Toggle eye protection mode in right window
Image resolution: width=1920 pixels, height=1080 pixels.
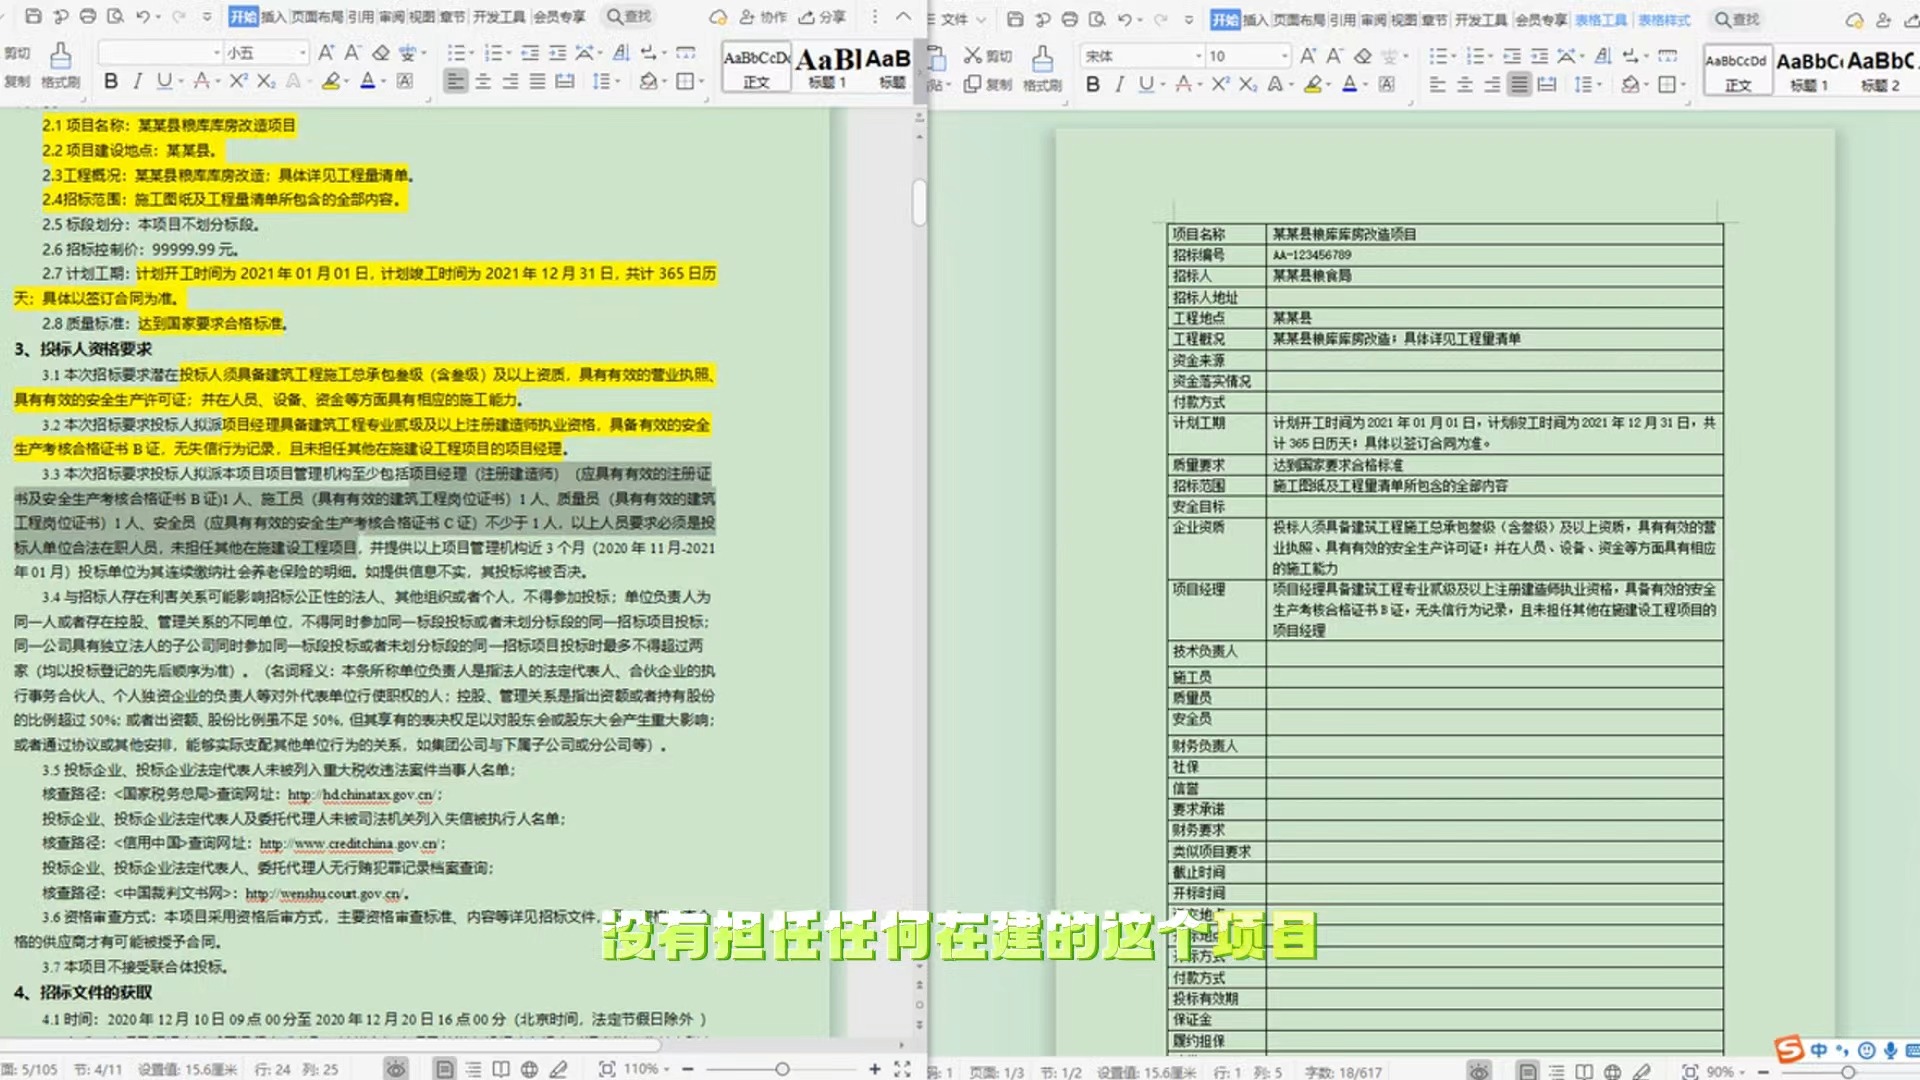coord(1479,1071)
